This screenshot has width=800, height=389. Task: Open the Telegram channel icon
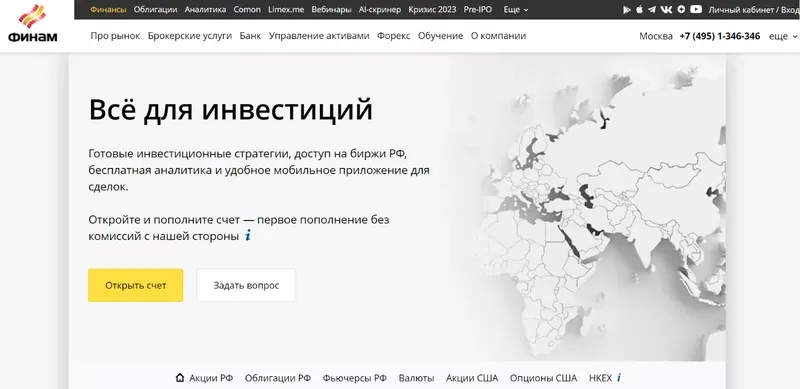652,9
